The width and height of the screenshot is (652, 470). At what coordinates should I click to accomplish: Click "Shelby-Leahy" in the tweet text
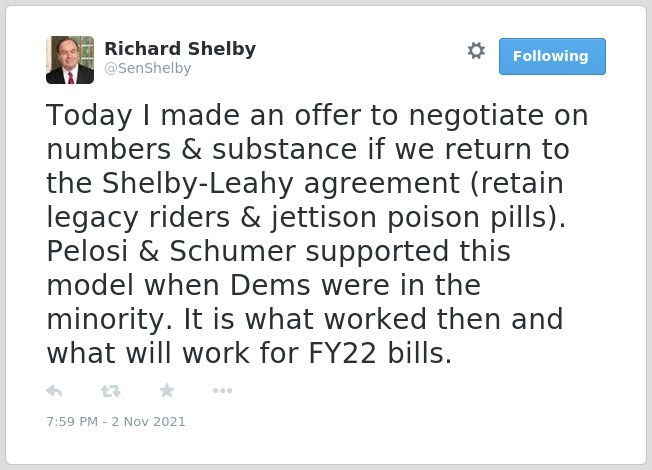(x=198, y=183)
